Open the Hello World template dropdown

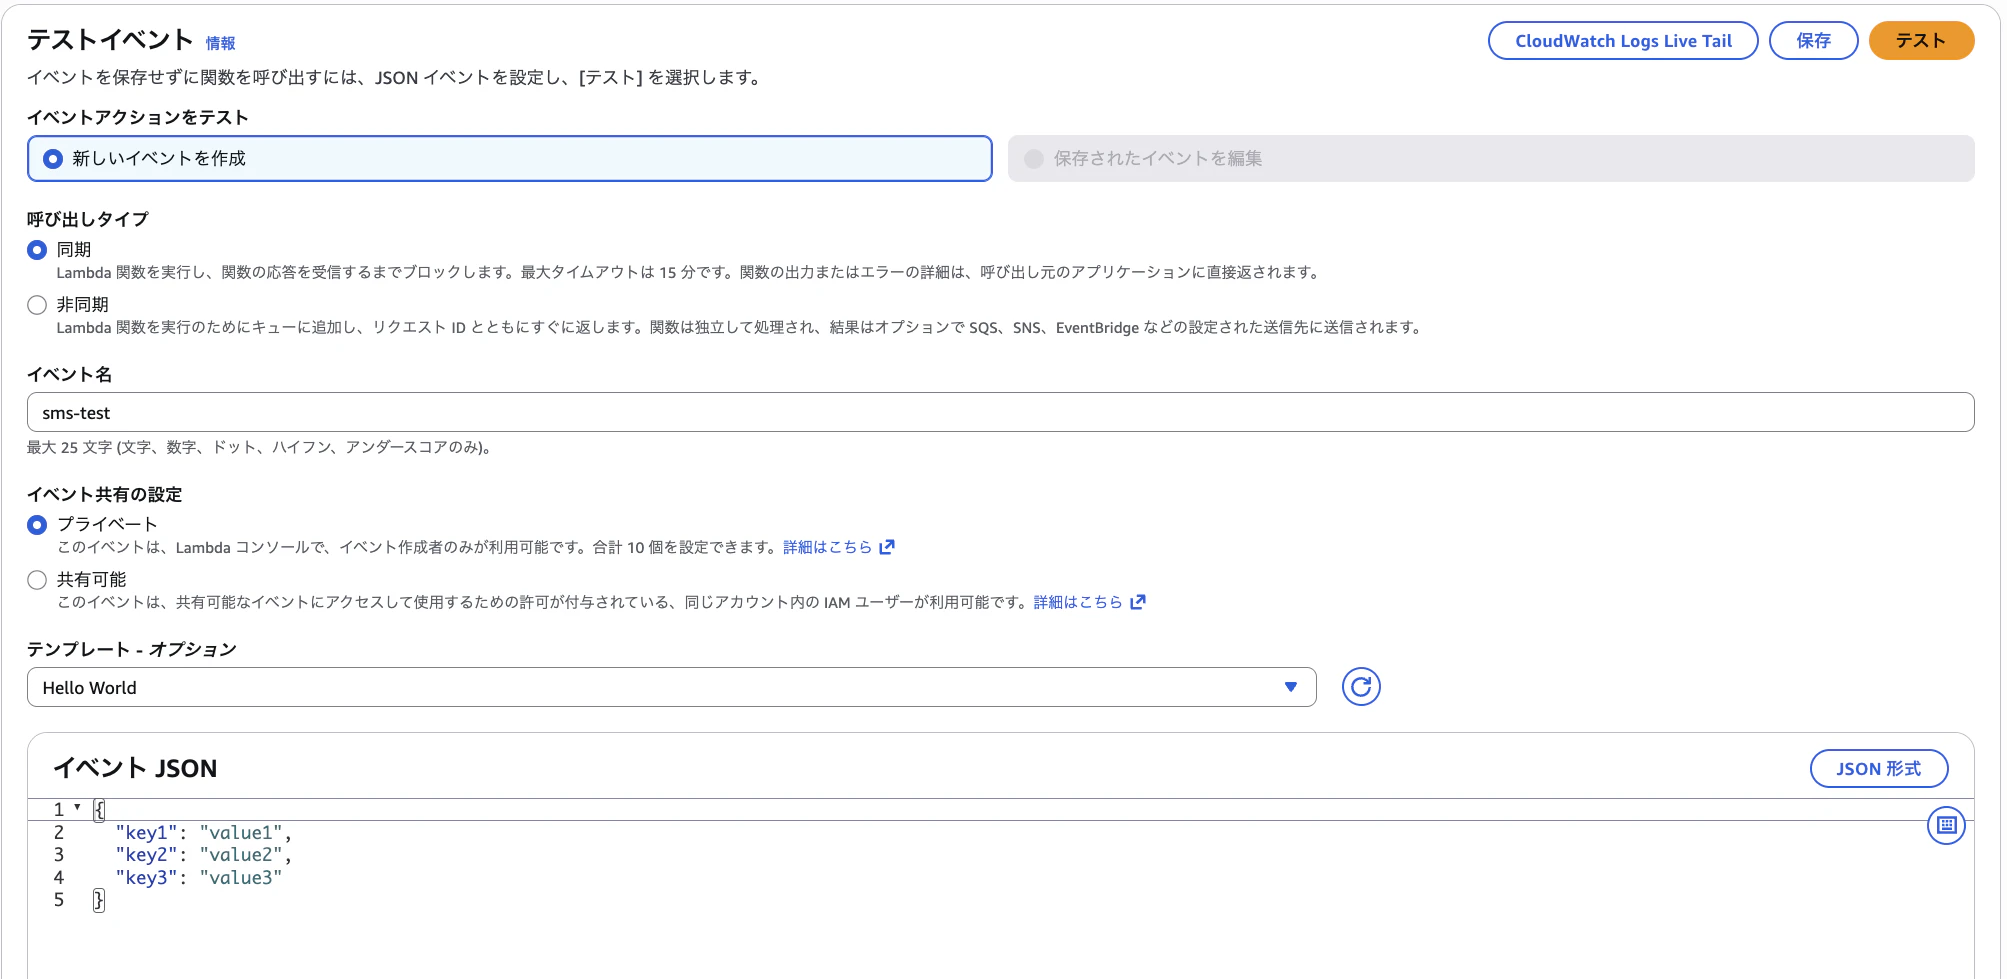click(671, 687)
